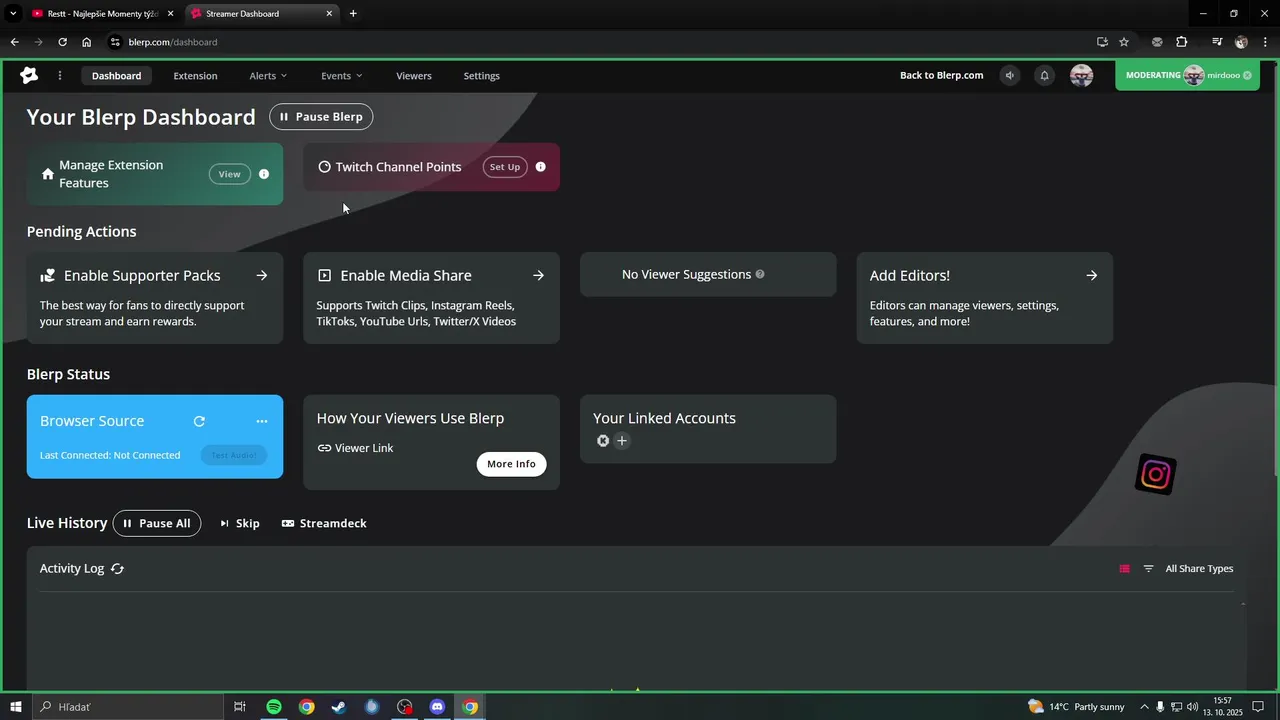Open the three-dot menu beside Blerp logo
Image resolution: width=1280 pixels, height=720 pixels.
(x=60, y=76)
